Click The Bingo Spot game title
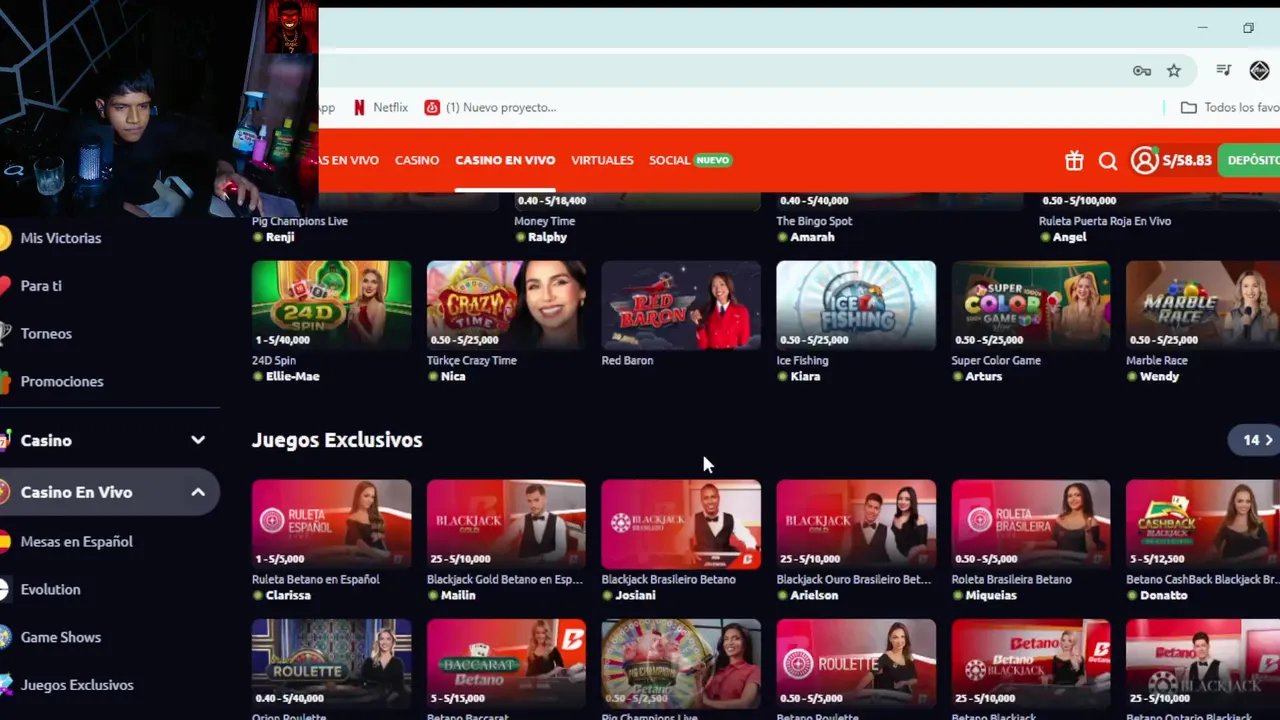Image resolution: width=1280 pixels, height=720 pixels. tap(814, 221)
